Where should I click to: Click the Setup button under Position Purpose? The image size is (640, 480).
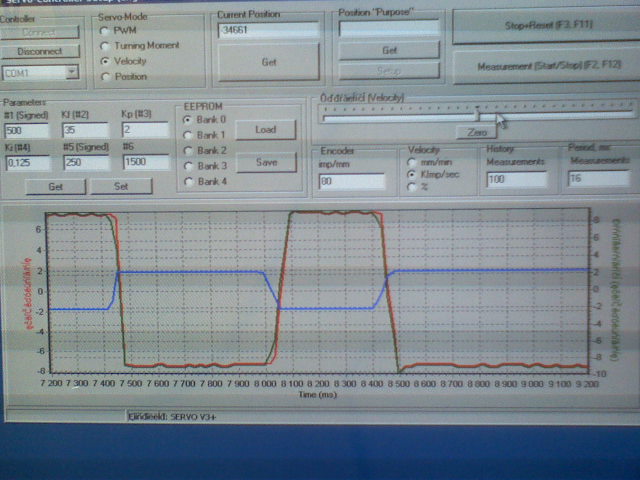(x=389, y=71)
